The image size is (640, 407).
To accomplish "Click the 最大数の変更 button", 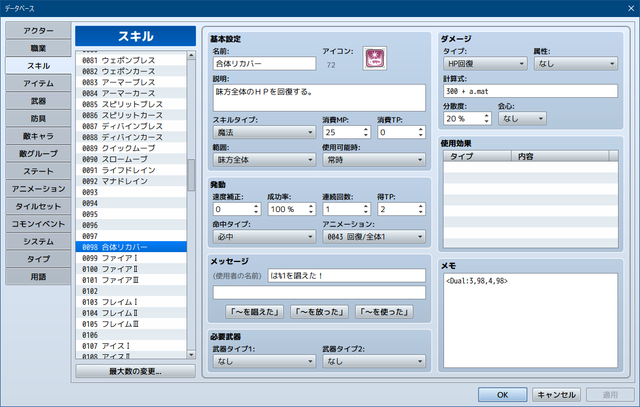I will tap(135, 371).
